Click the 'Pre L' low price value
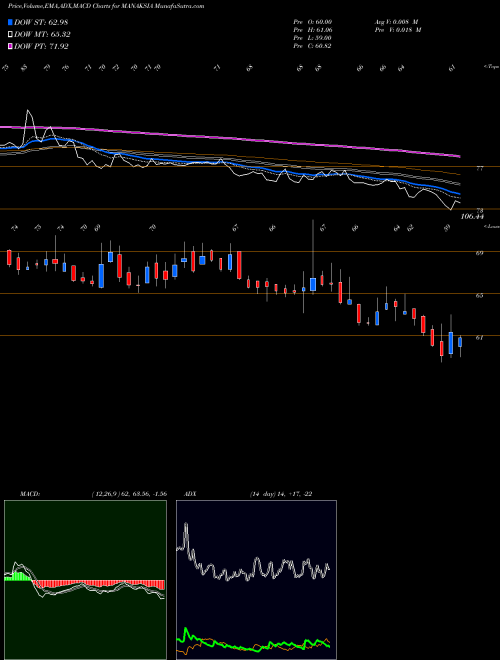The width and height of the screenshot is (500, 660). pyautogui.click(x=313, y=38)
